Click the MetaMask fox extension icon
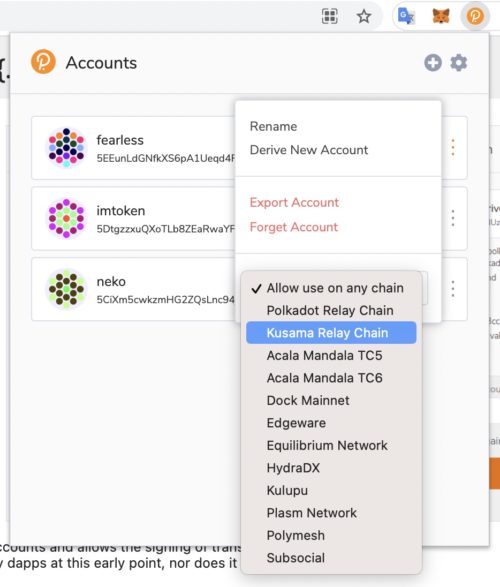Screen dimensions: 500x587 441,16
